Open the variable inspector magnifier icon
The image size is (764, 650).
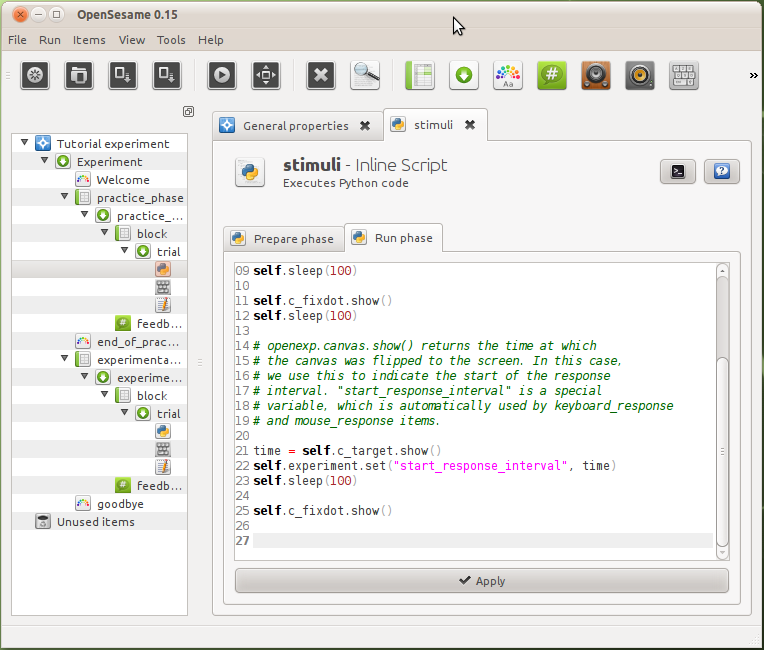click(x=365, y=75)
